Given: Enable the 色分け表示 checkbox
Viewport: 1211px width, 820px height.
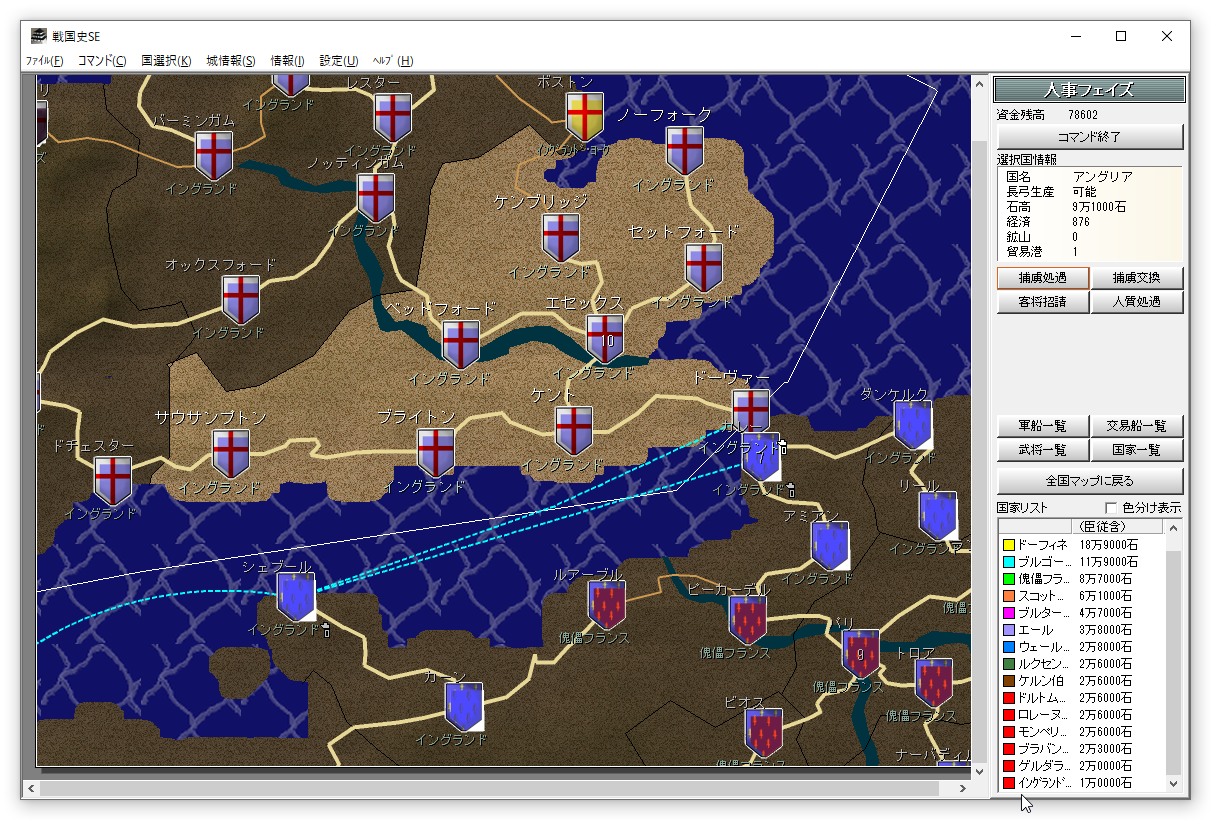Looking at the screenshot, I should click(1111, 508).
